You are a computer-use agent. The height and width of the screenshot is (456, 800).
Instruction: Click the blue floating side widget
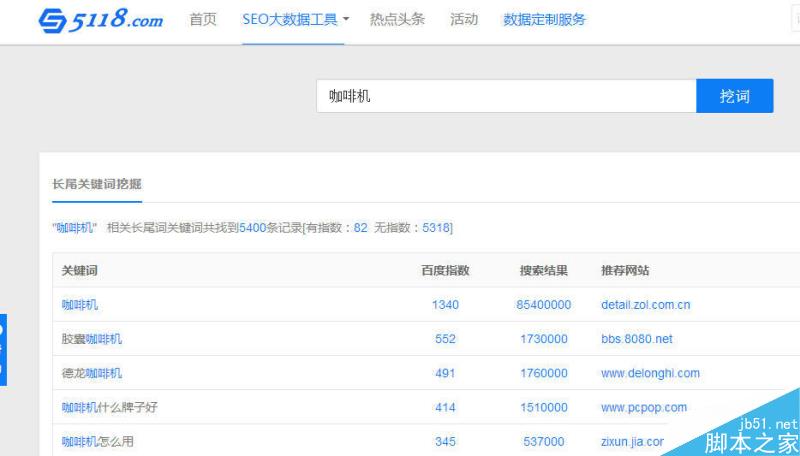point(3,349)
